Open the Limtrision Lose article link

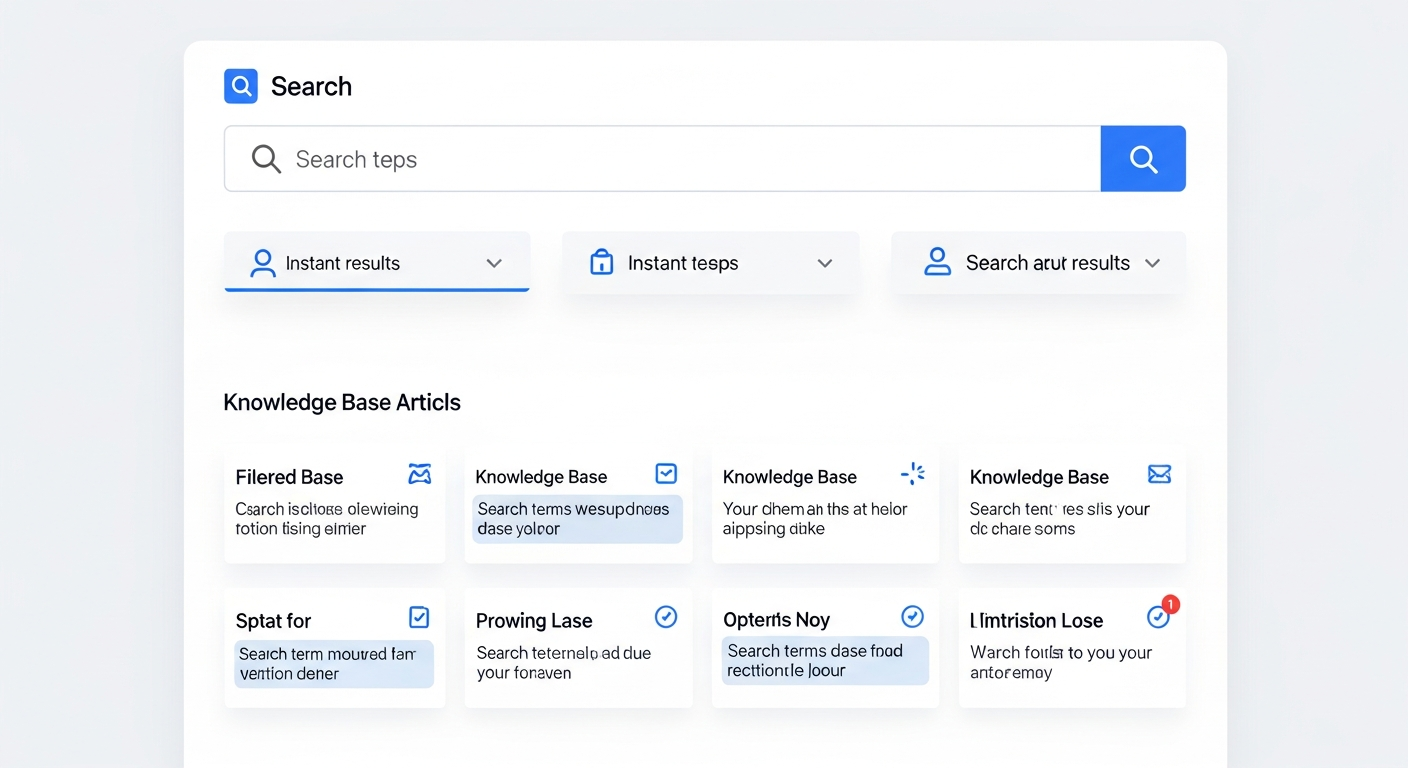click(1037, 620)
